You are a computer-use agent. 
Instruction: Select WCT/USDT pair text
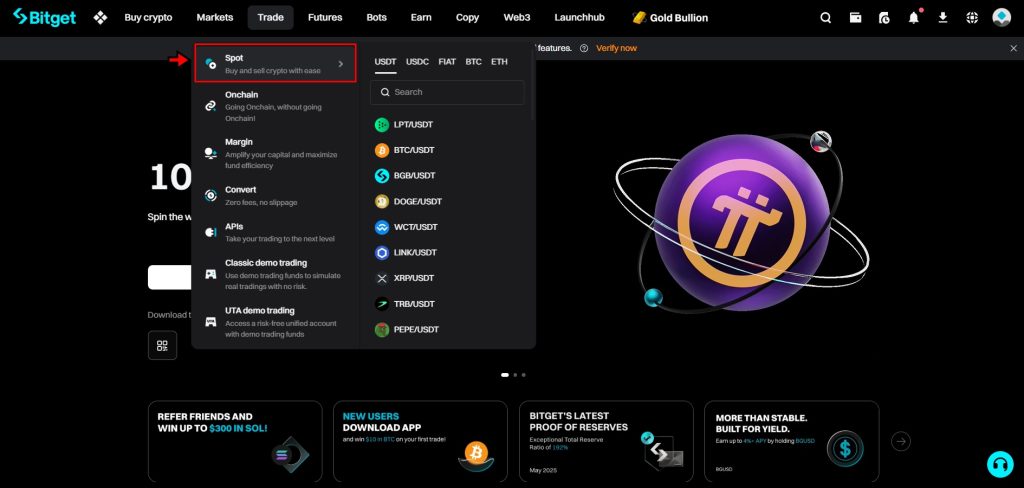coord(415,227)
